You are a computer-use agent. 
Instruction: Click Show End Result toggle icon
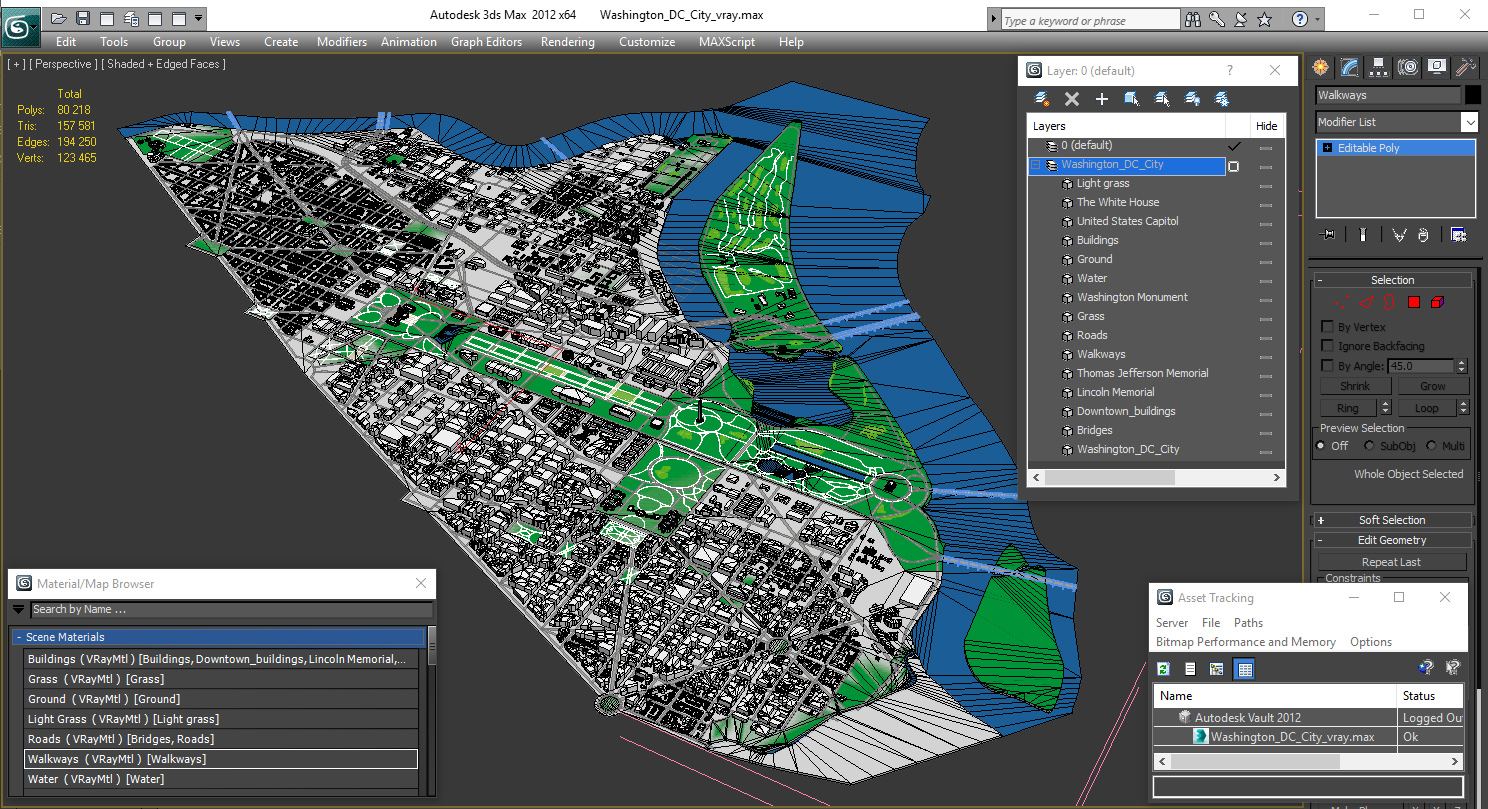(x=1362, y=234)
